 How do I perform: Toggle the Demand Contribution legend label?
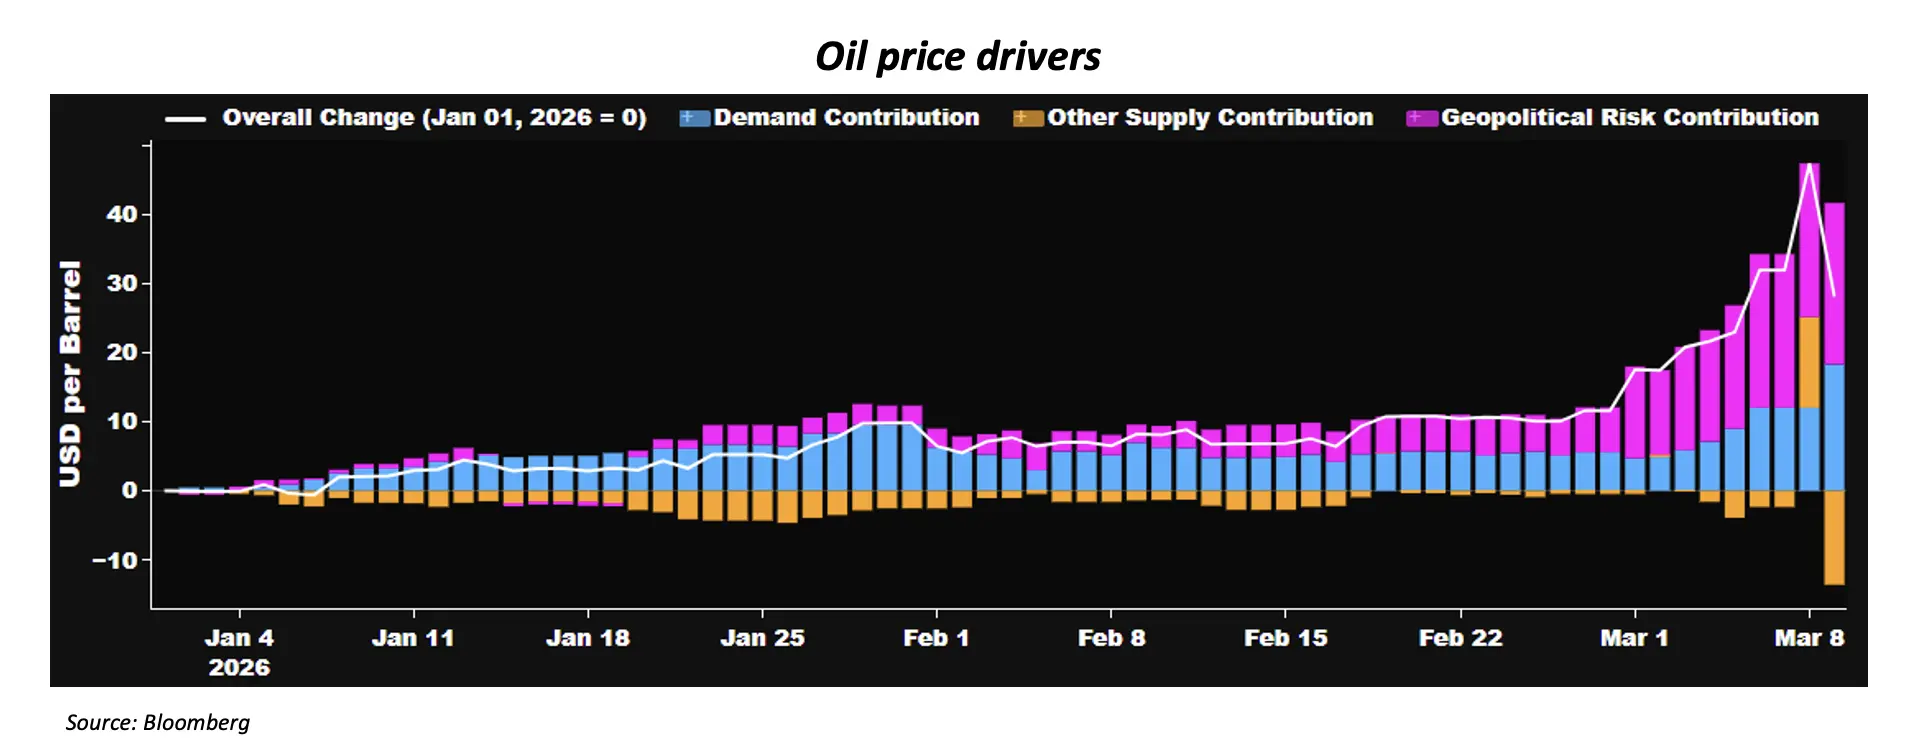click(846, 118)
